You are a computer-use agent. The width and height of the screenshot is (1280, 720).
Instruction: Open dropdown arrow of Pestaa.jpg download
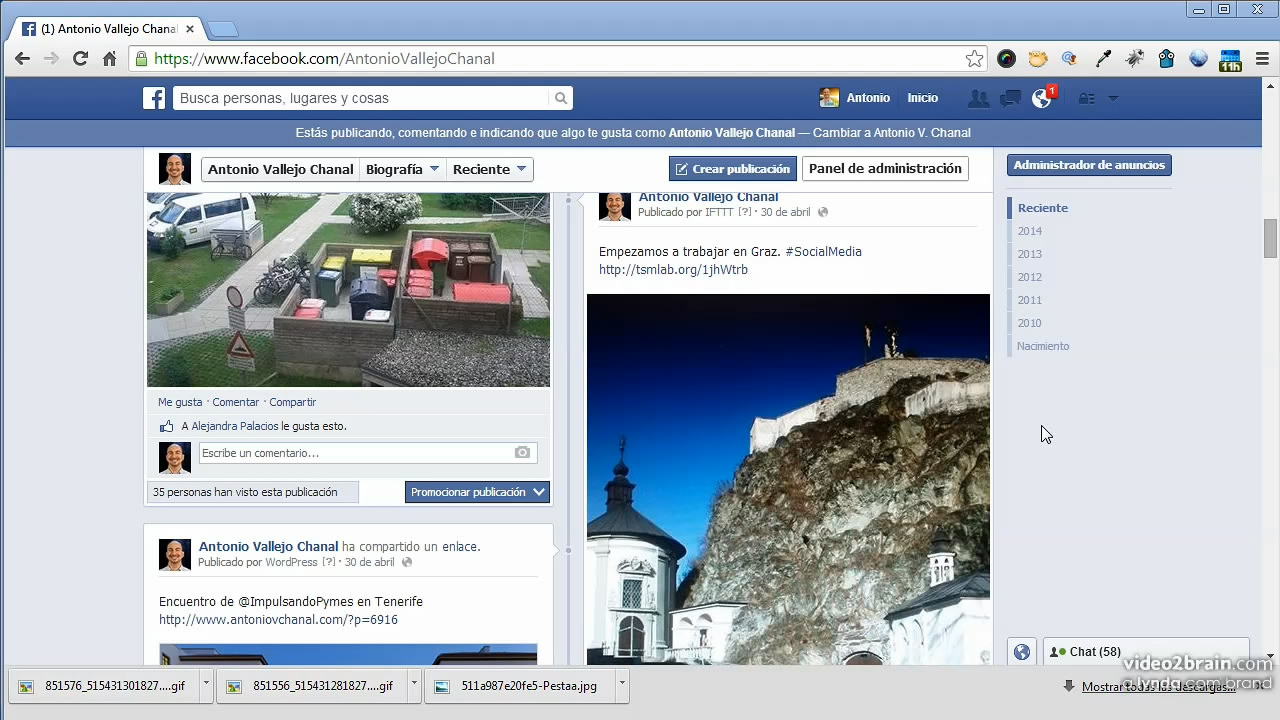point(622,686)
